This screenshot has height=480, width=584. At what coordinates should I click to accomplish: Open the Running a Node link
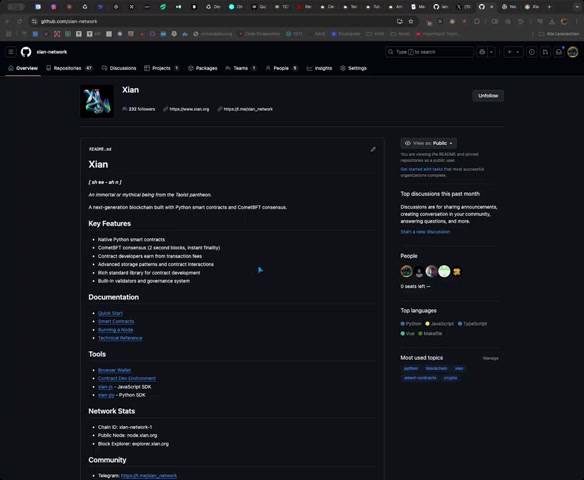[x=115, y=330]
